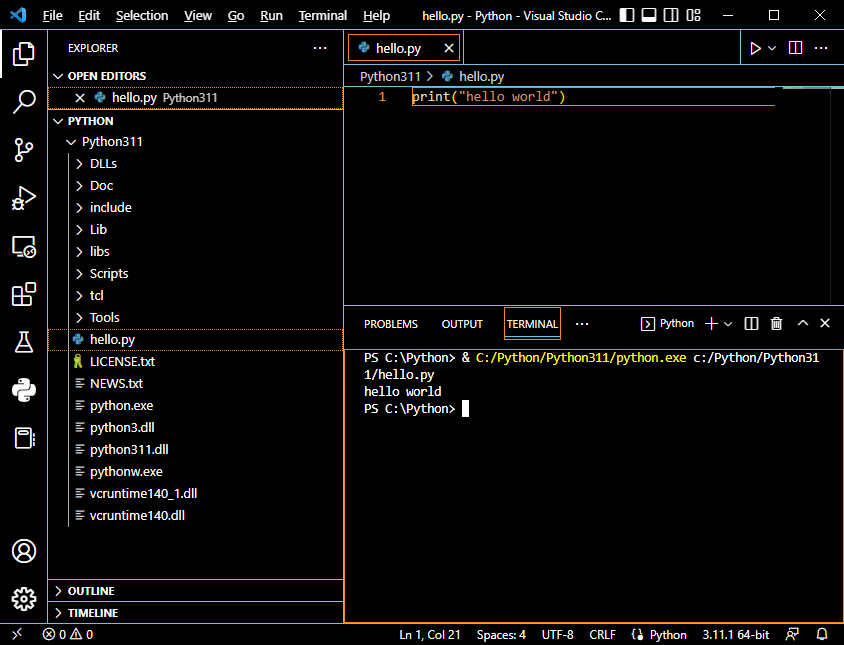Screen dimensions: 844x645
Task: Open remote window from status bar corner
Action: [17, 634]
